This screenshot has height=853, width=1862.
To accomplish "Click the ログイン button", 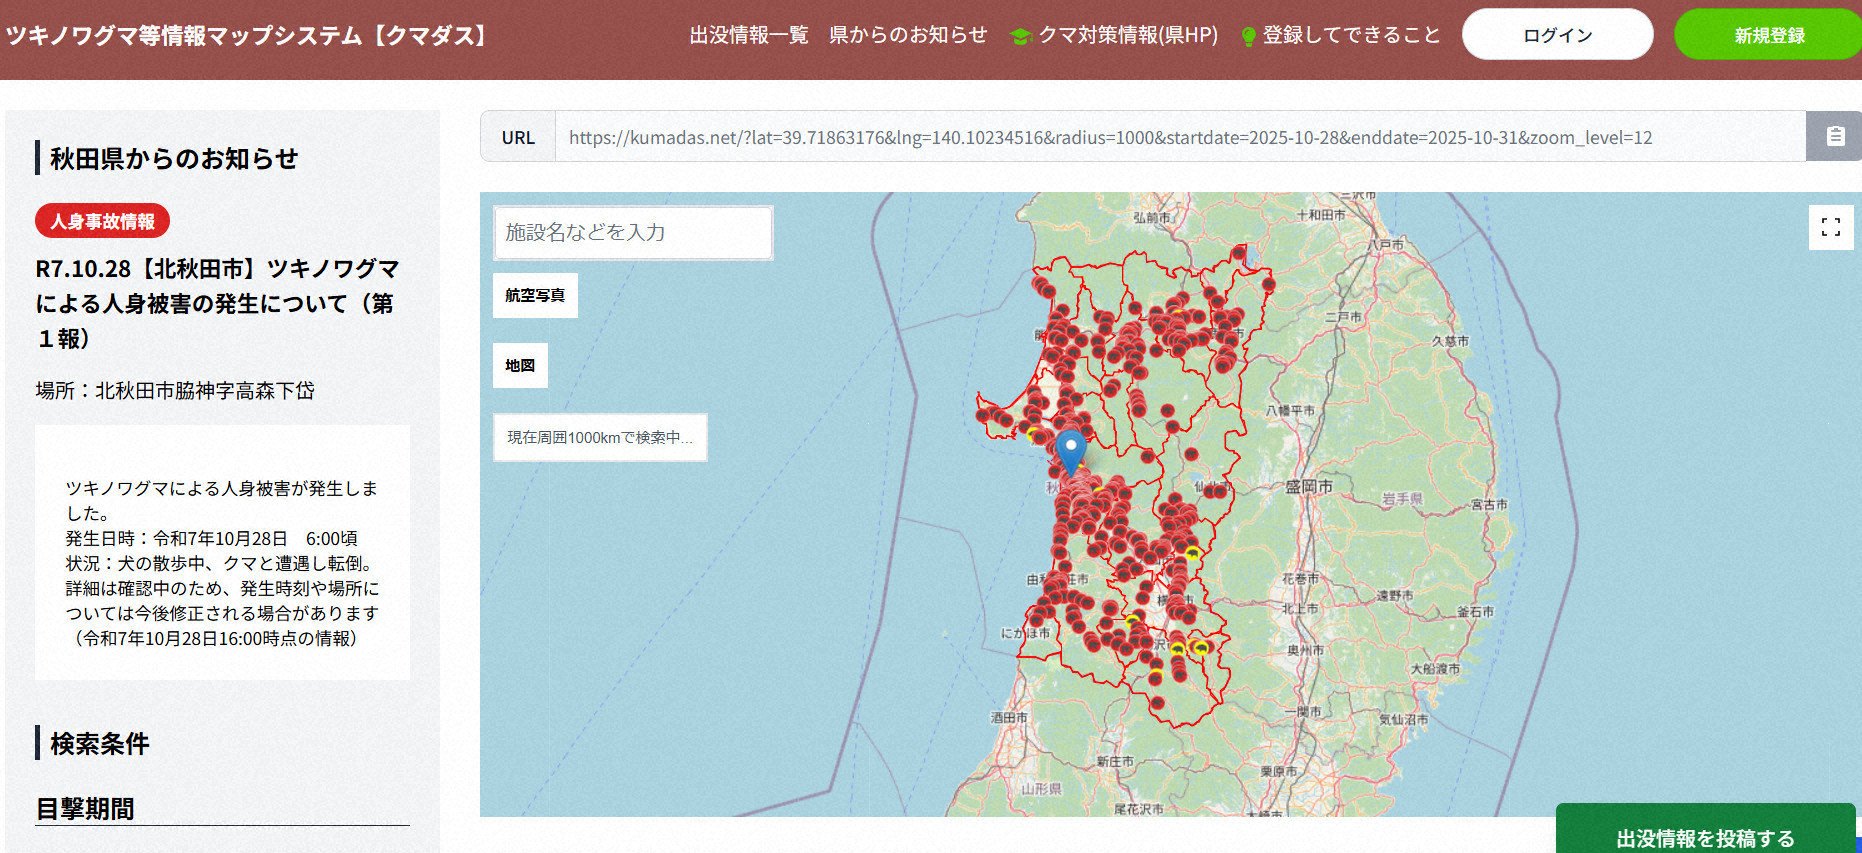I will coord(1557,35).
